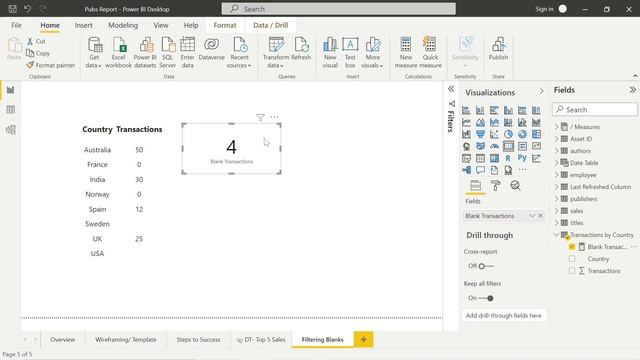This screenshot has height=360, width=640.
Task: Click the Fields pane search box
Action: [x=595, y=109]
